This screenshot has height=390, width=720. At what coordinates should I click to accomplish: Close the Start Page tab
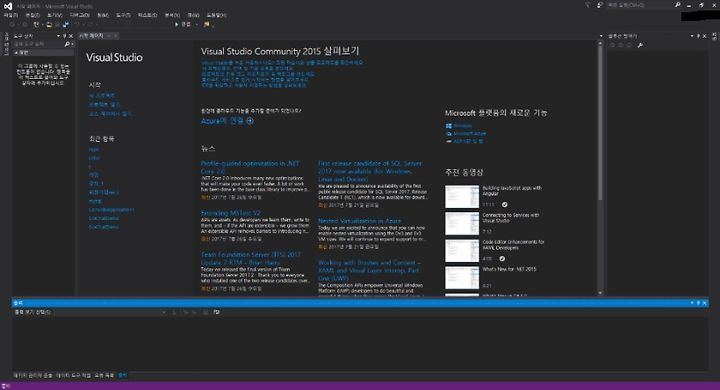(116, 35)
